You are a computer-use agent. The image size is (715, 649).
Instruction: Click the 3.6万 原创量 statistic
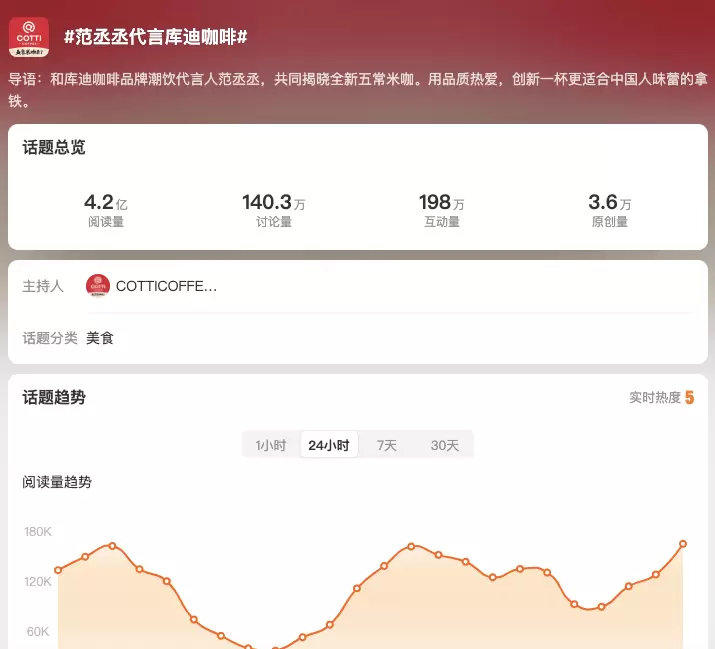point(609,210)
